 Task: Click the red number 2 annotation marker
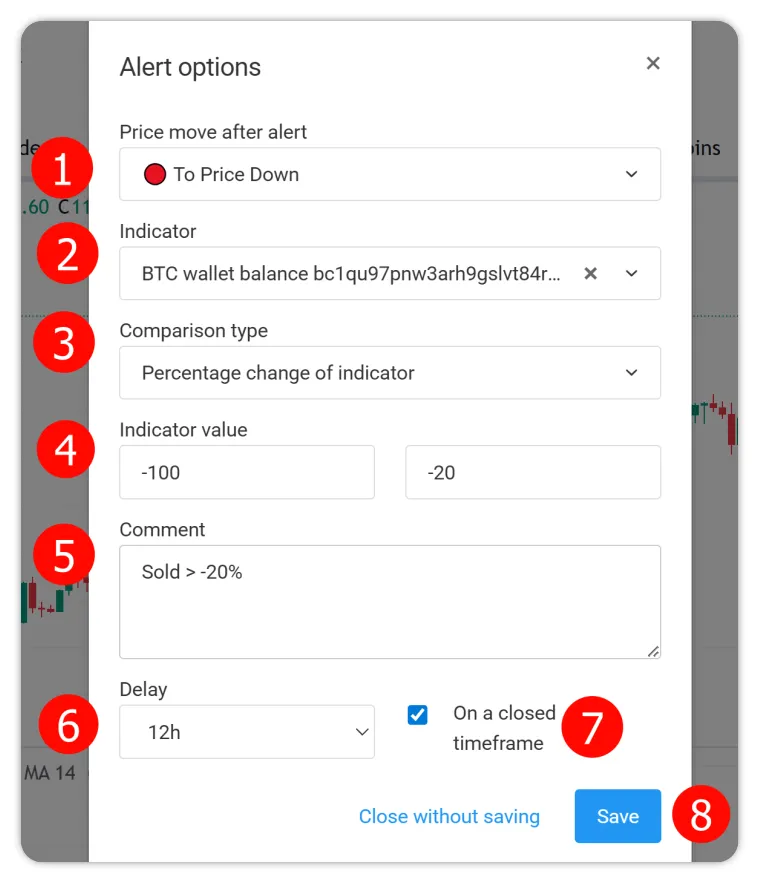67,254
